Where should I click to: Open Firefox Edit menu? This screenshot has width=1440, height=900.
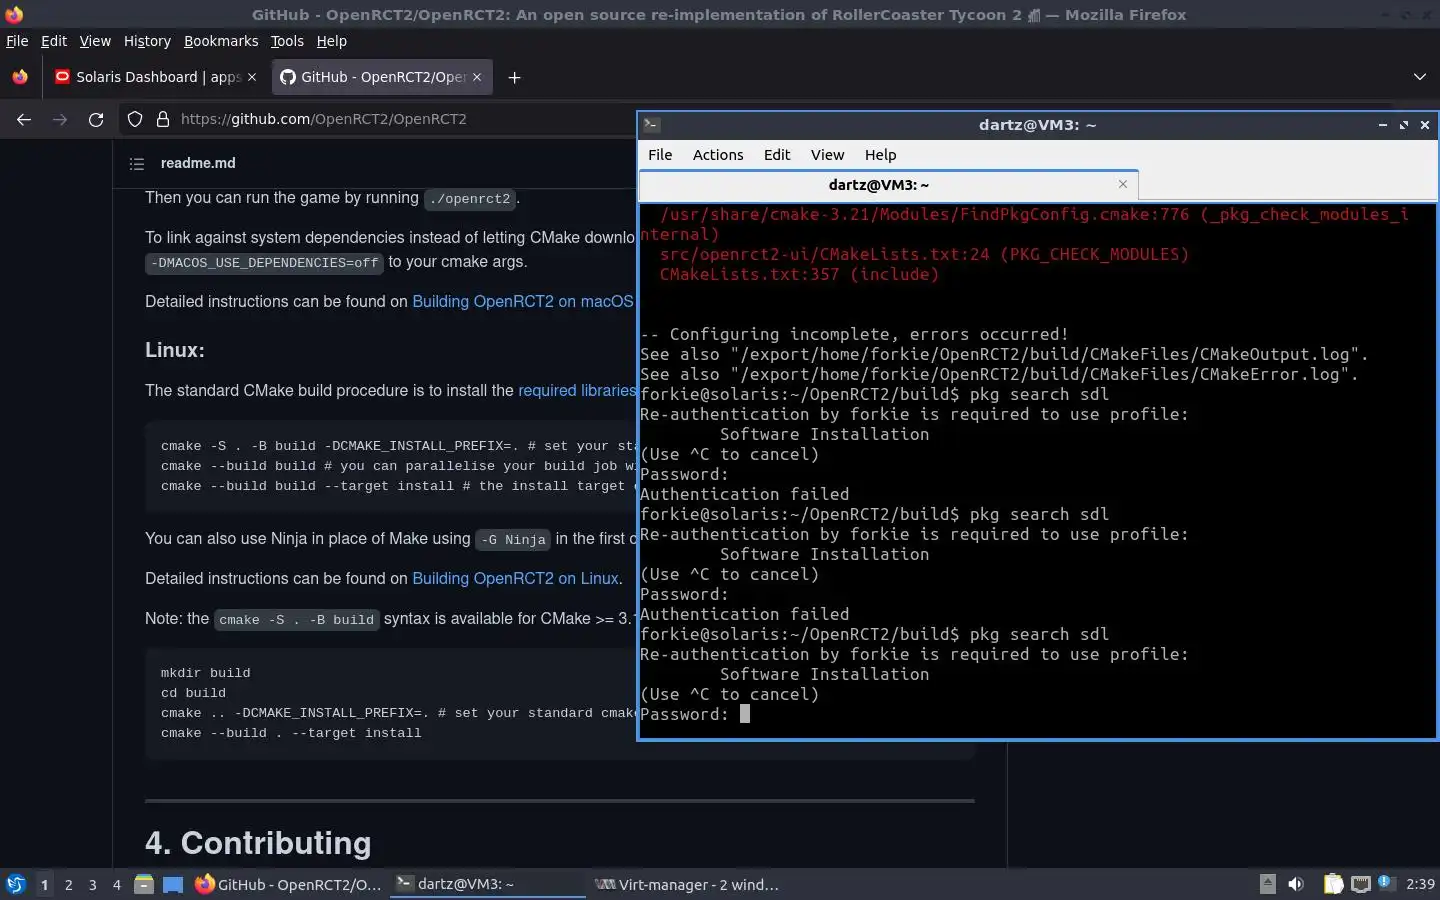53,41
